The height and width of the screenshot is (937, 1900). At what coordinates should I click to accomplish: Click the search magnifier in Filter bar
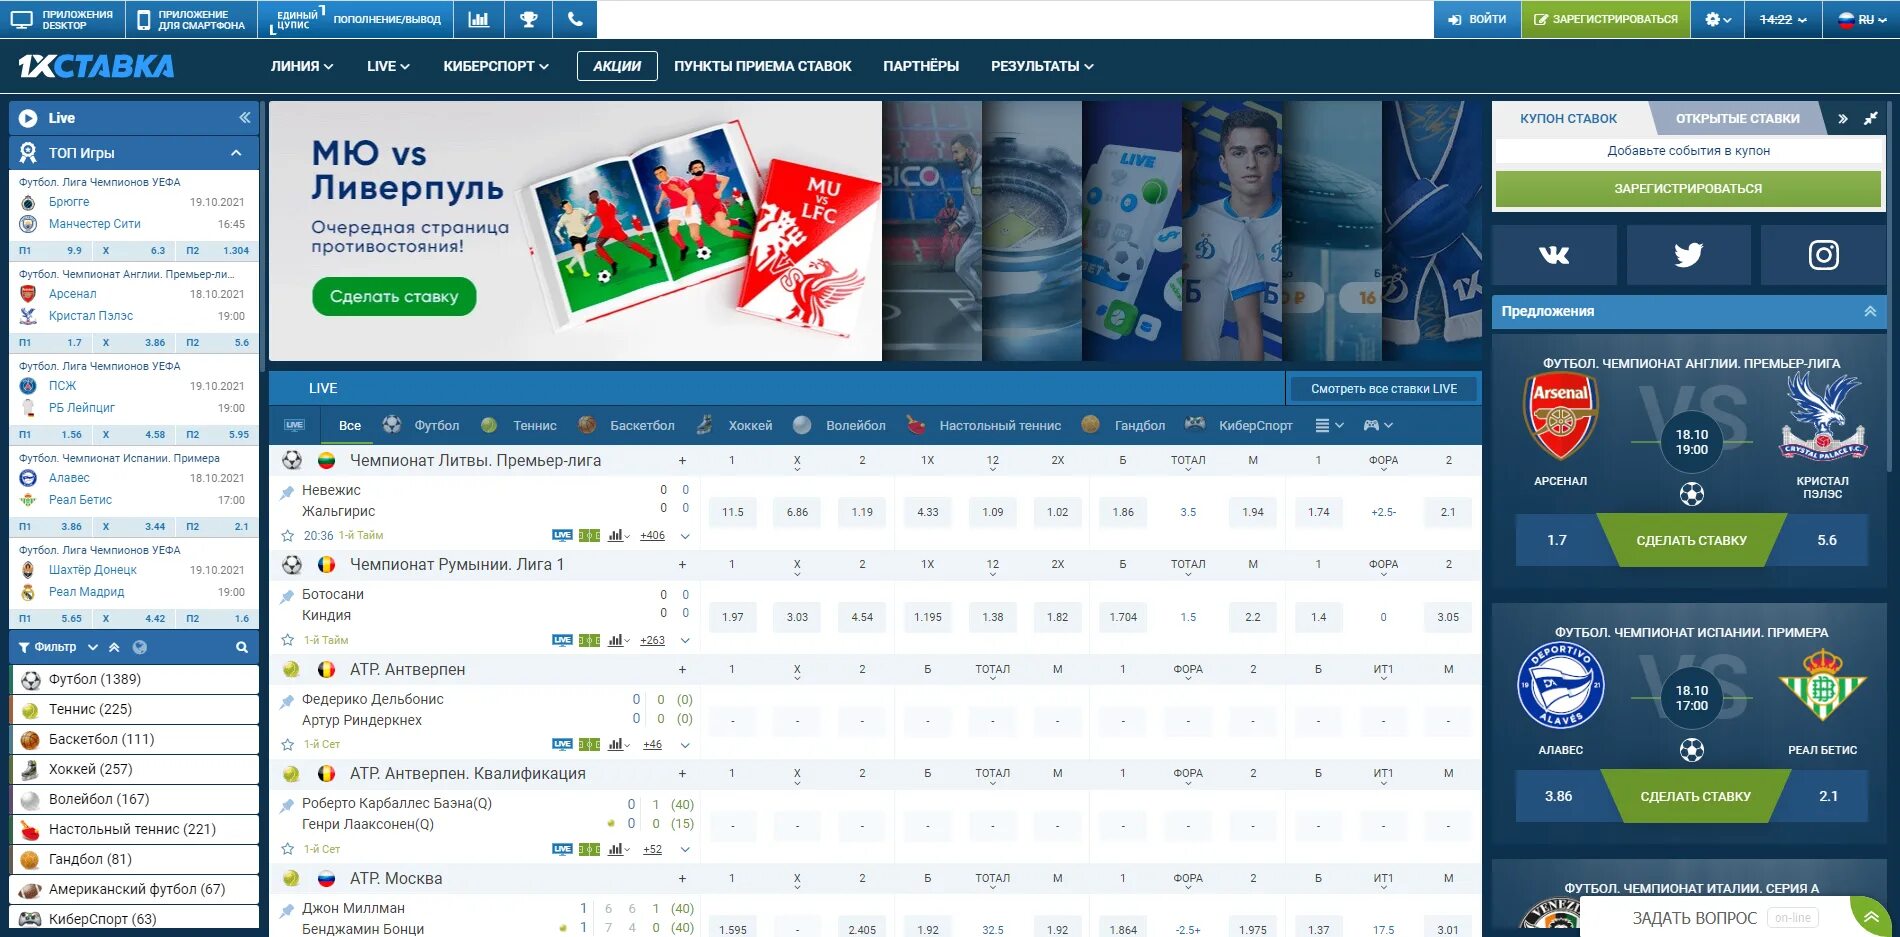(x=242, y=647)
